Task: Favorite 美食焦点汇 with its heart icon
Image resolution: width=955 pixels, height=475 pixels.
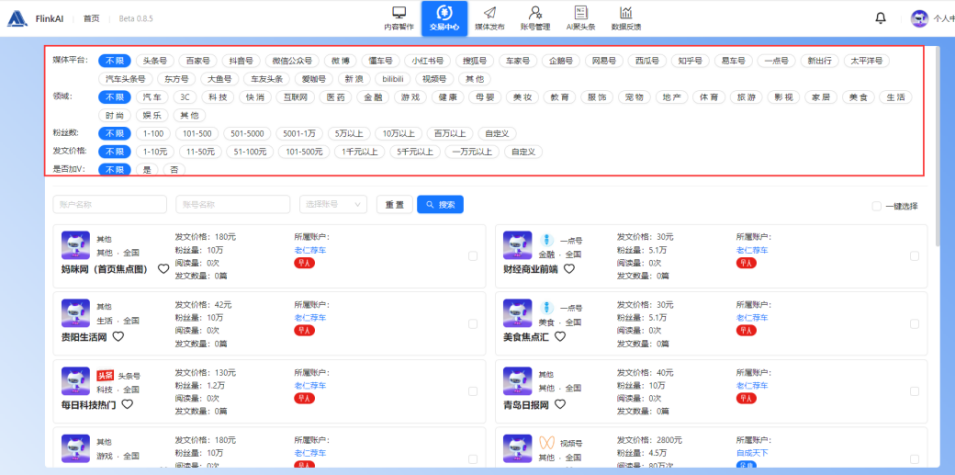Action: click(x=560, y=336)
